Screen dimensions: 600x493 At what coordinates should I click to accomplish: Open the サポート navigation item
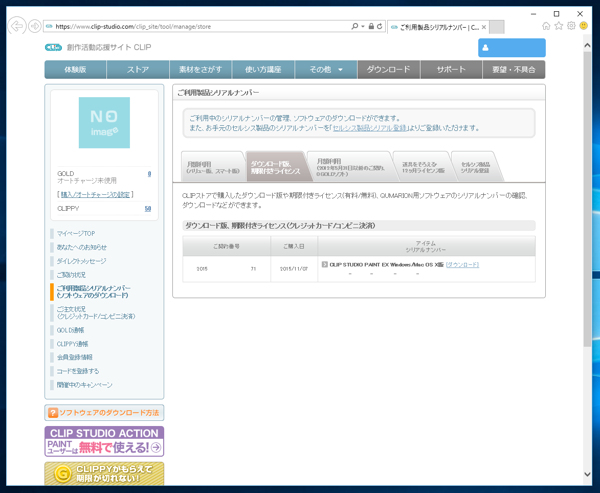pyautogui.click(x=451, y=69)
